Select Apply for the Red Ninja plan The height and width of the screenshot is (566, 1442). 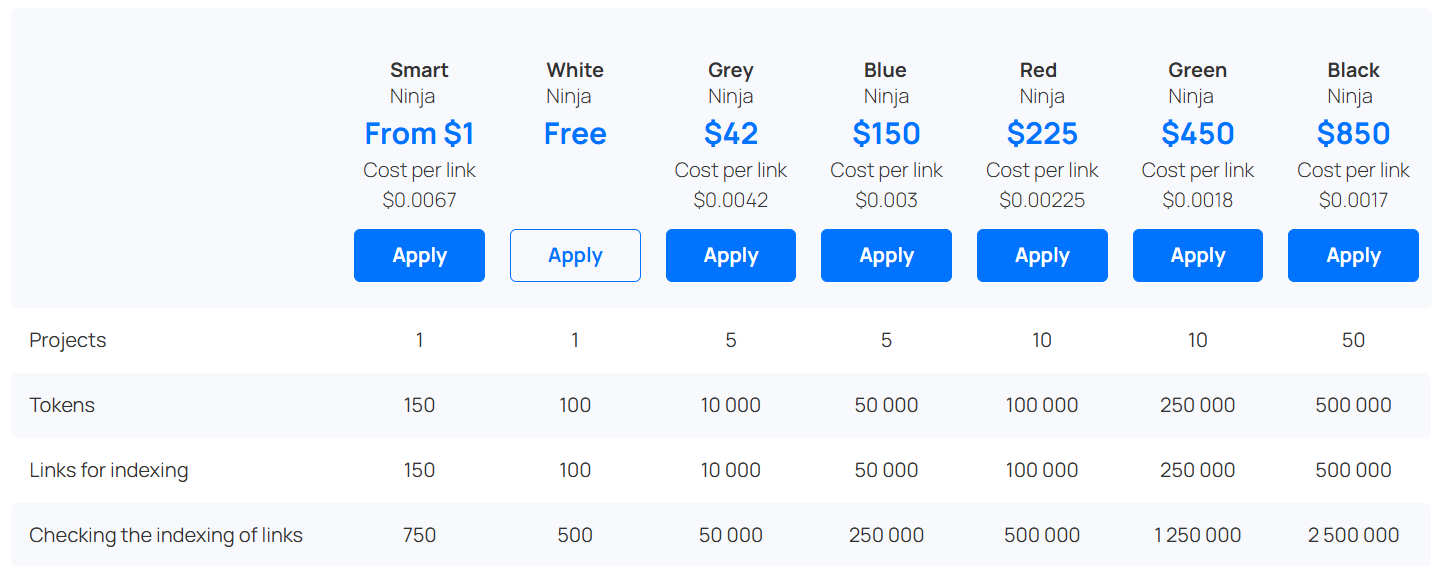click(1042, 256)
